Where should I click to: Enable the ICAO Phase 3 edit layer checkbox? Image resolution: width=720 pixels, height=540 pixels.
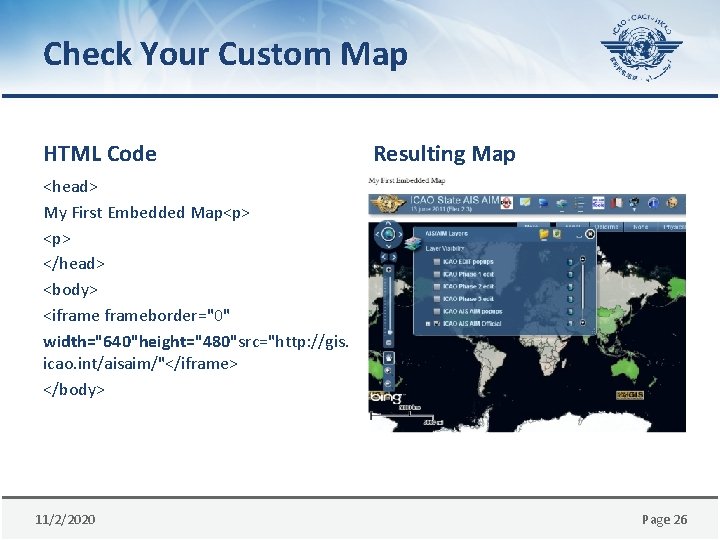tap(437, 299)
